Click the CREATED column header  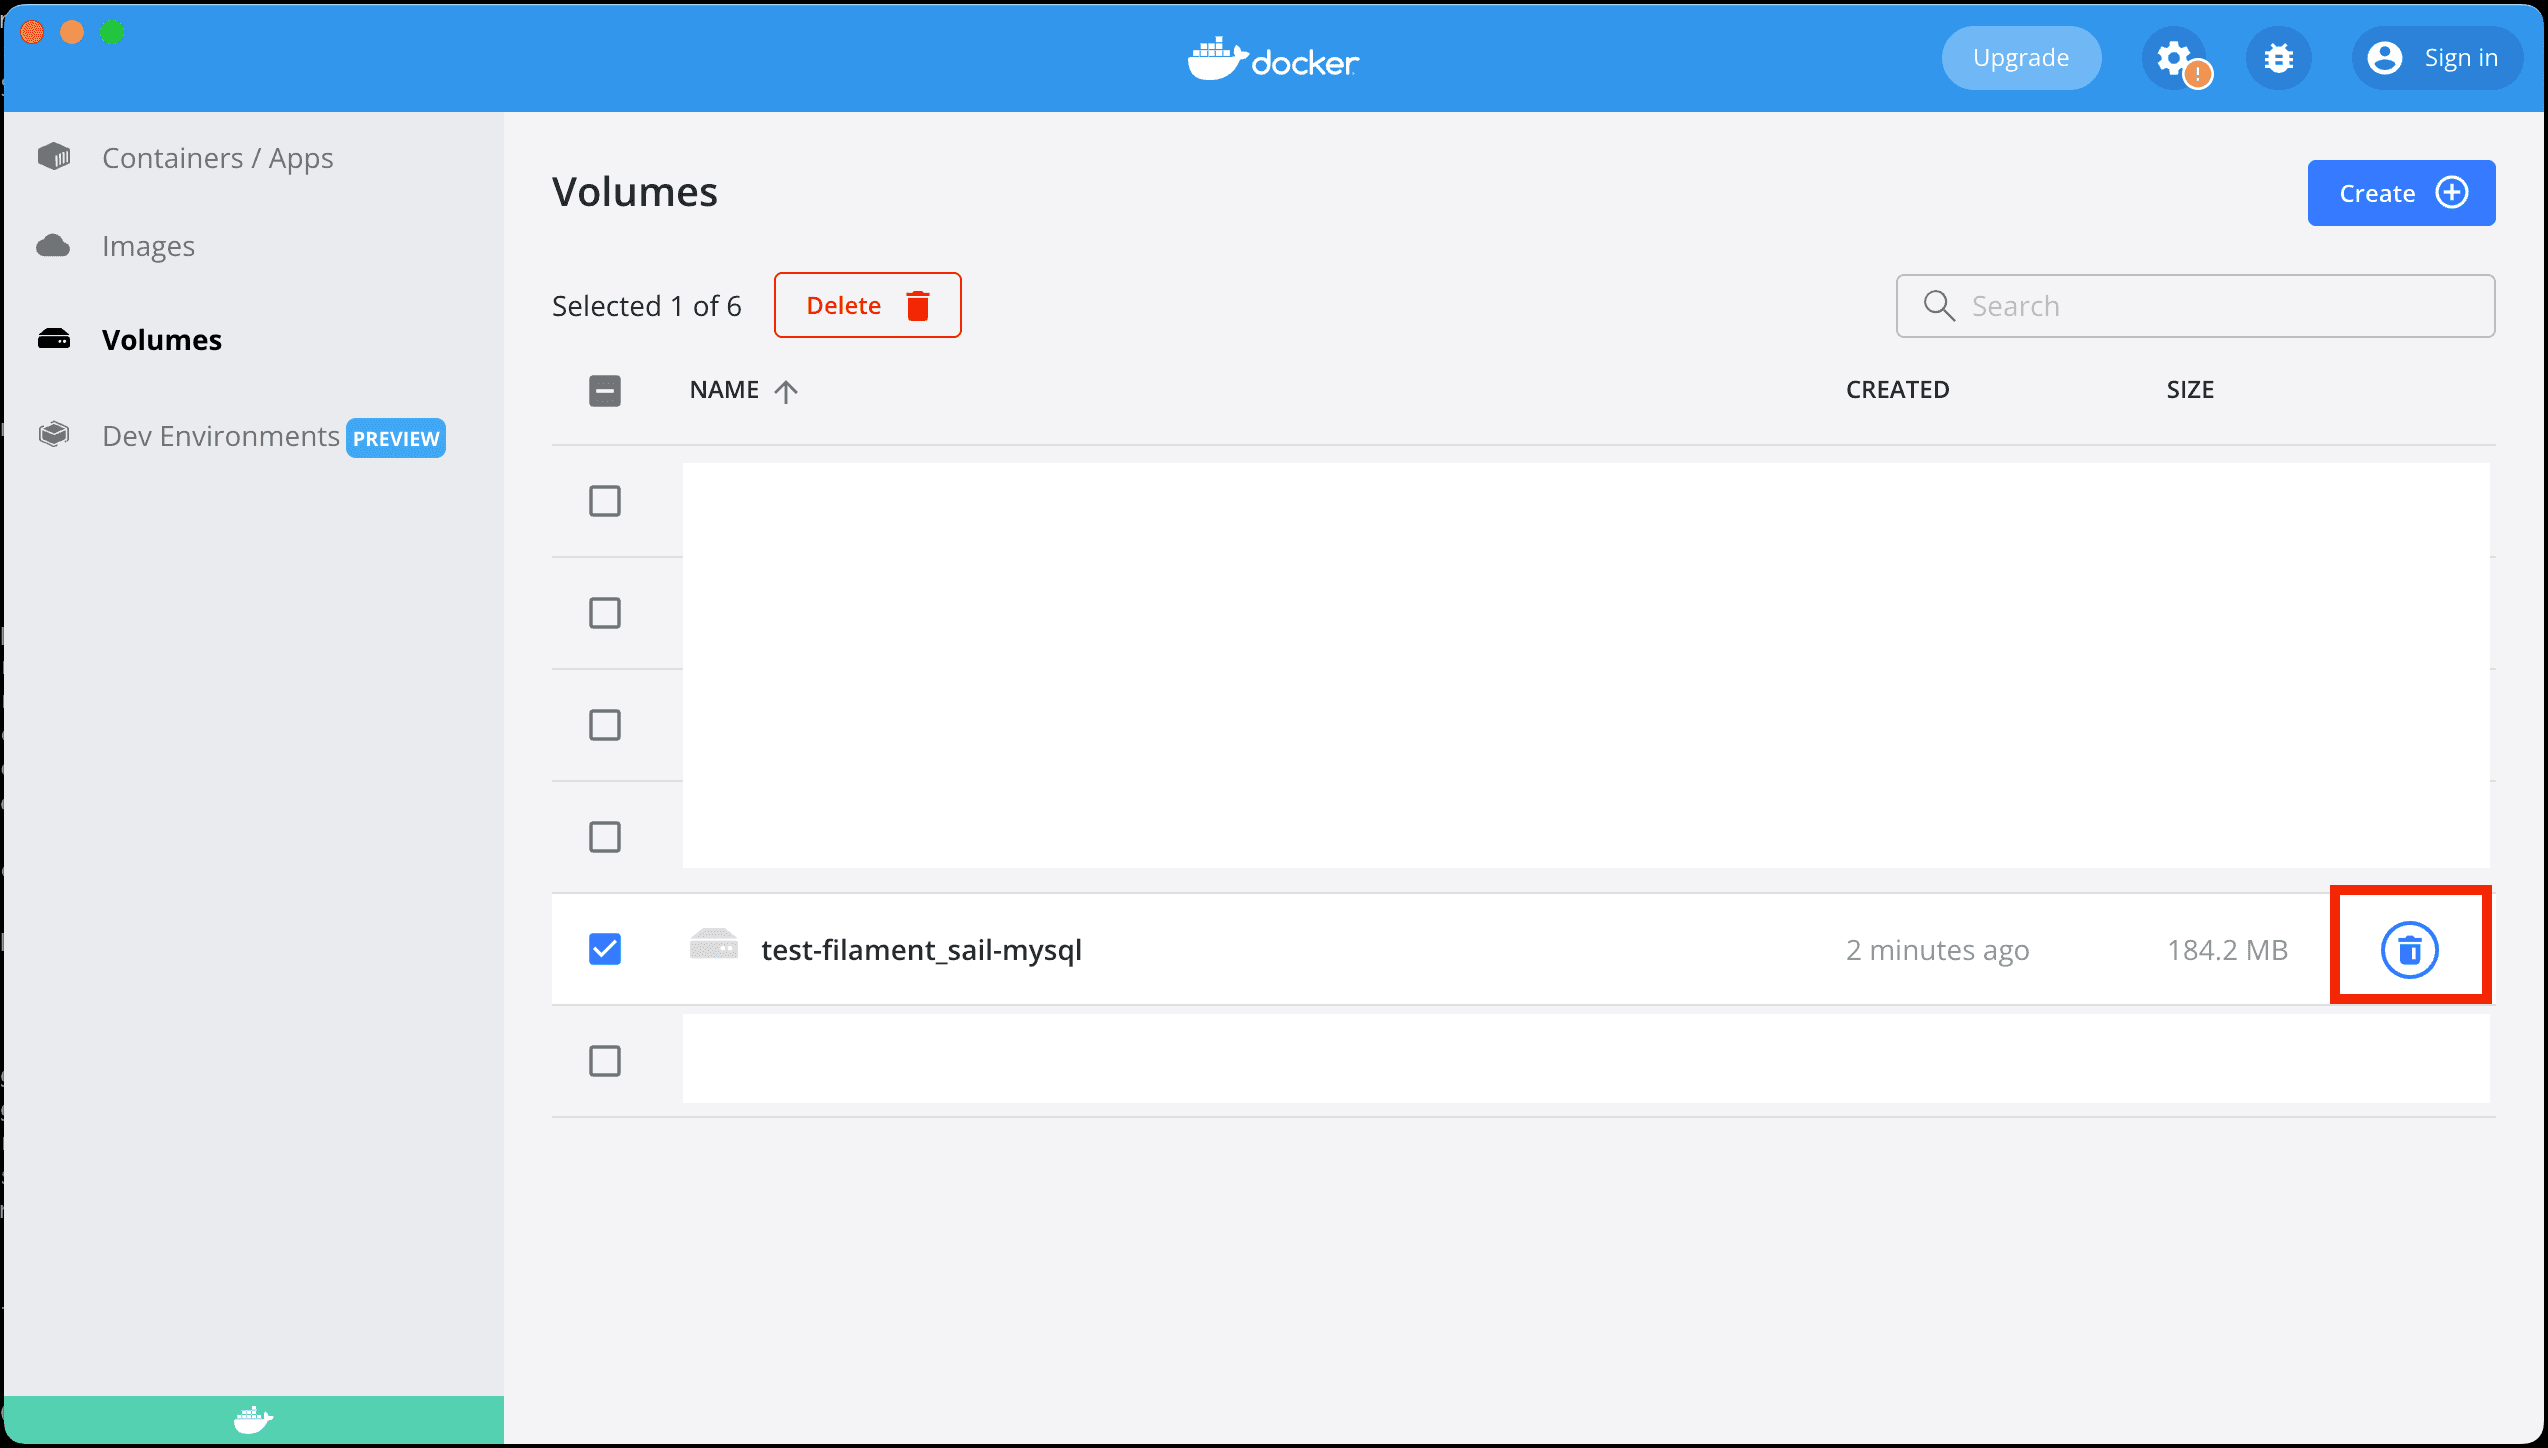point(1897,390)
